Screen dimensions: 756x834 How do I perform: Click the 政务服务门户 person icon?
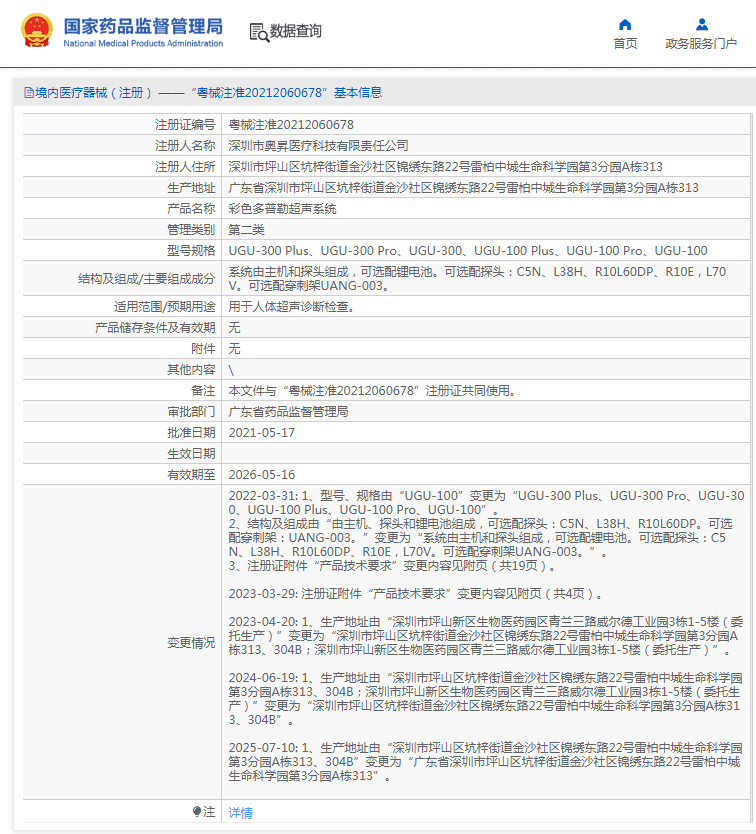pyautogui.click(x=701, y=25)
